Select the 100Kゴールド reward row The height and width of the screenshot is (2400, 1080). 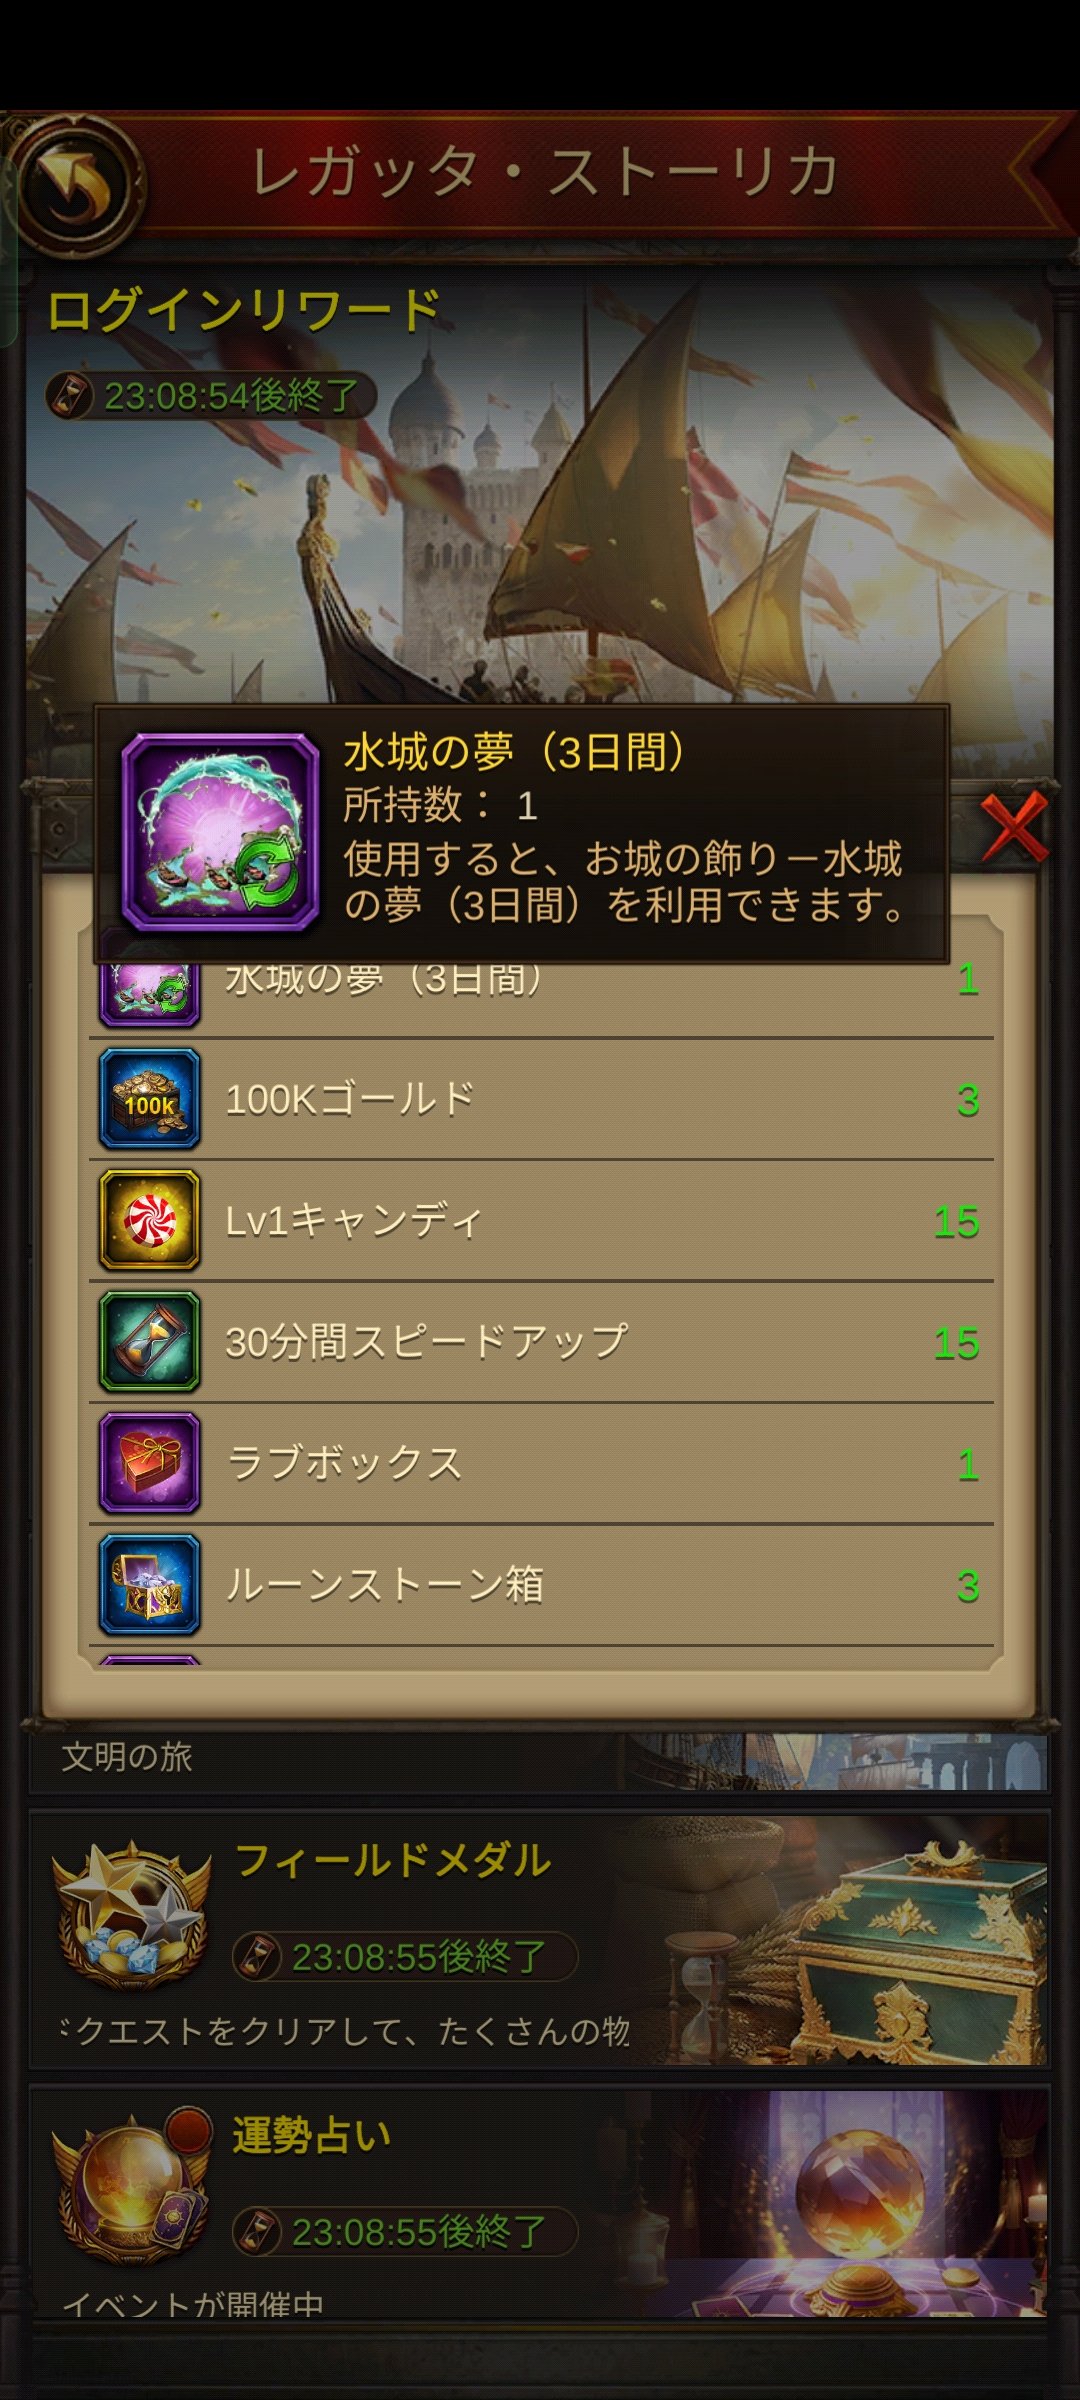coord(541,1099)
